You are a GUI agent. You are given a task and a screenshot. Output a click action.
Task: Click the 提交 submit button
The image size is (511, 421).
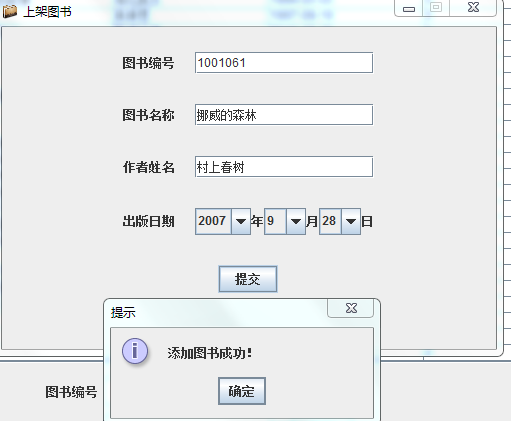point(248,279)
